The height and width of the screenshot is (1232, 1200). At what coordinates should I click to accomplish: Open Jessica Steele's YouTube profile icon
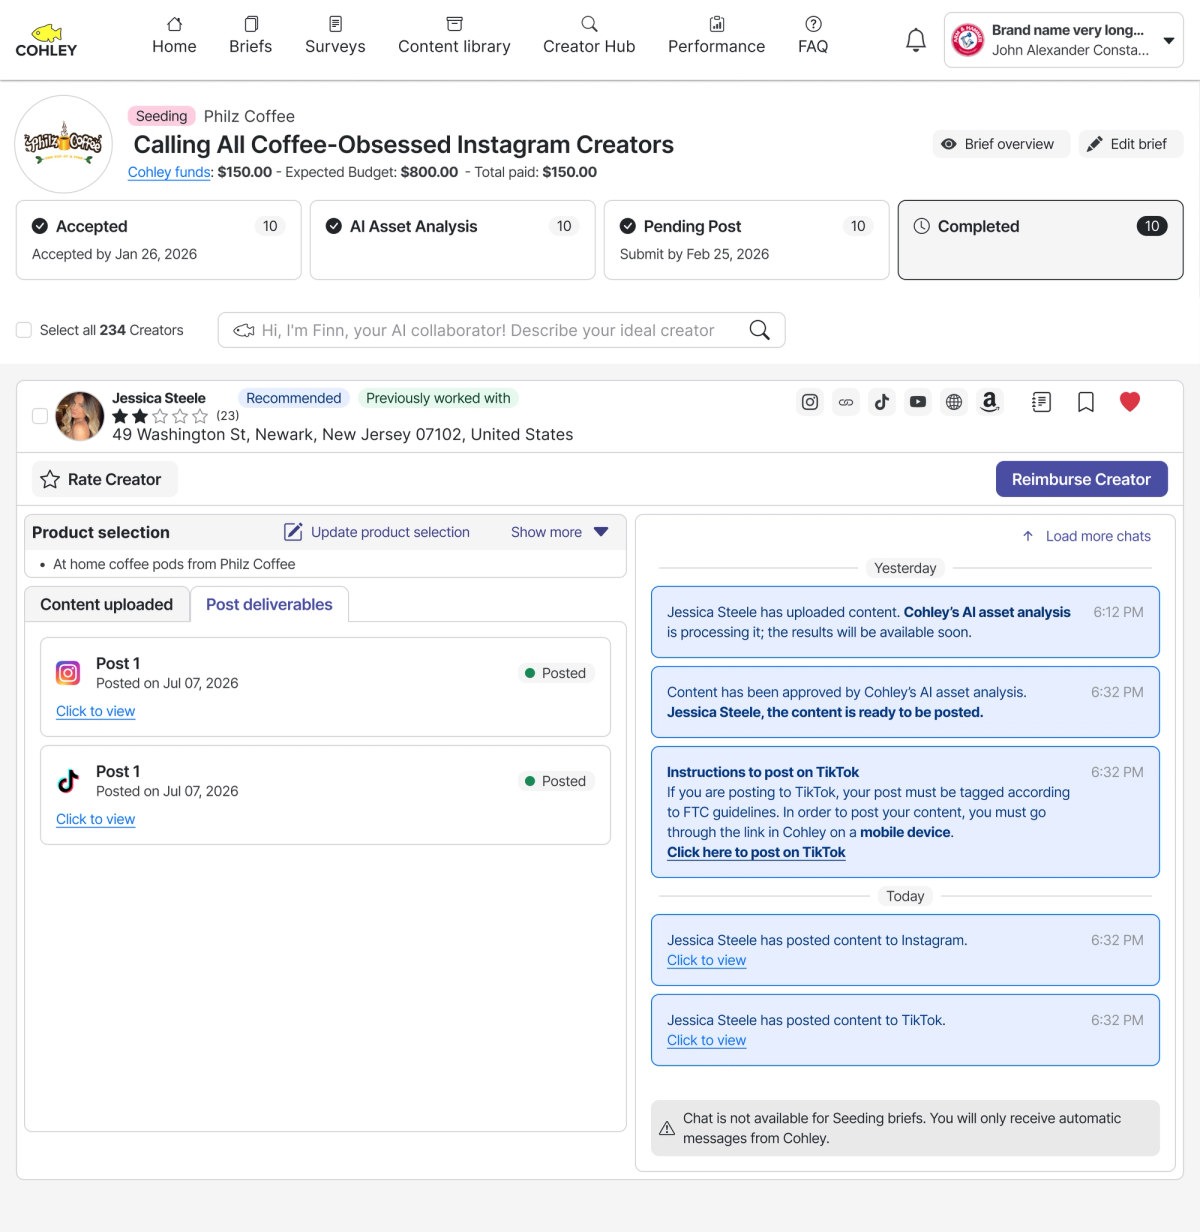918,402
